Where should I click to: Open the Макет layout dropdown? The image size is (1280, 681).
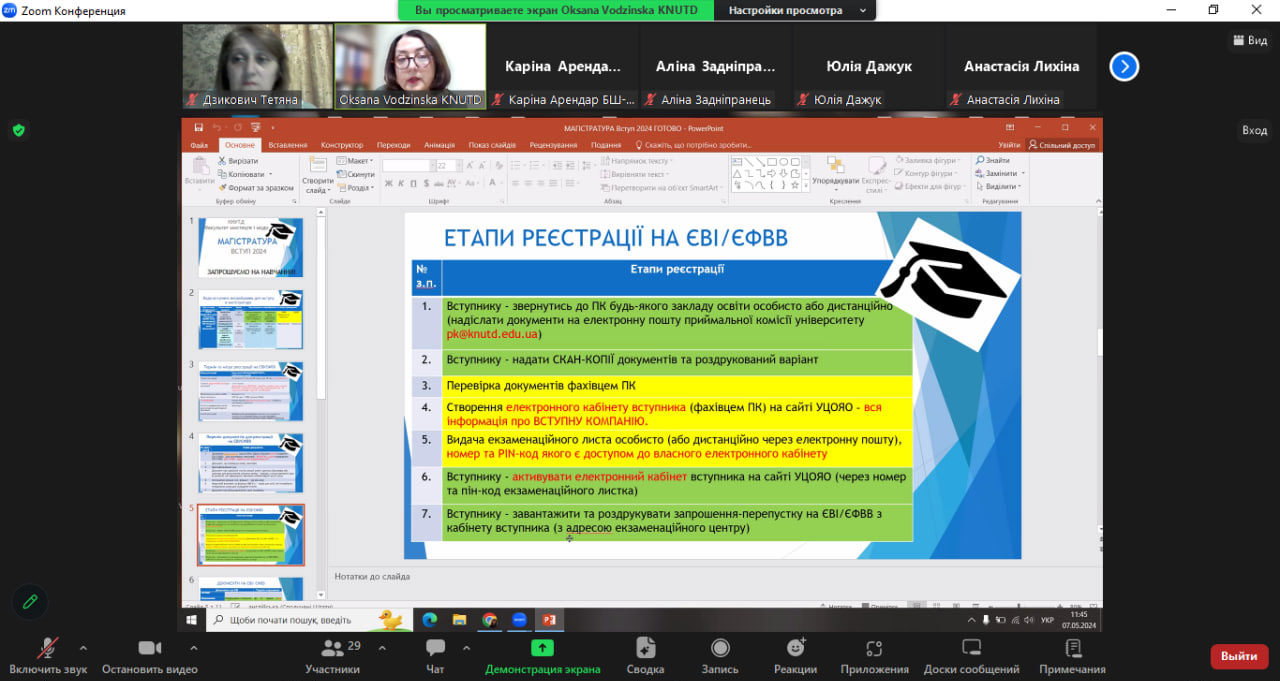[356, 160]
